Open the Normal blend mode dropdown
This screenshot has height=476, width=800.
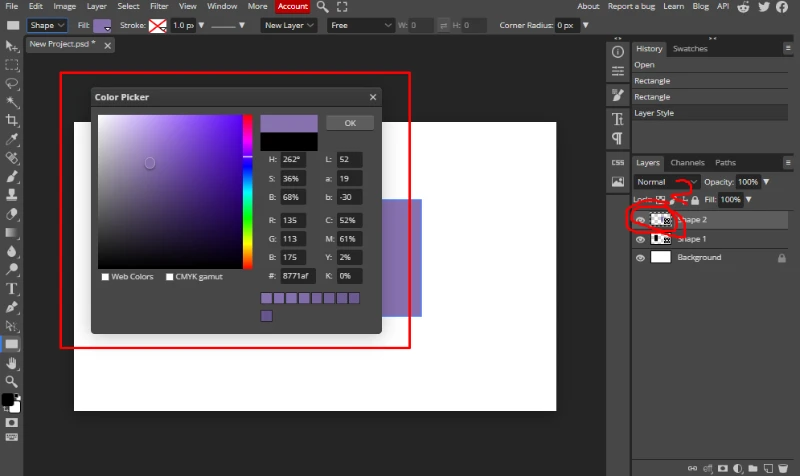tap(666, 182)
